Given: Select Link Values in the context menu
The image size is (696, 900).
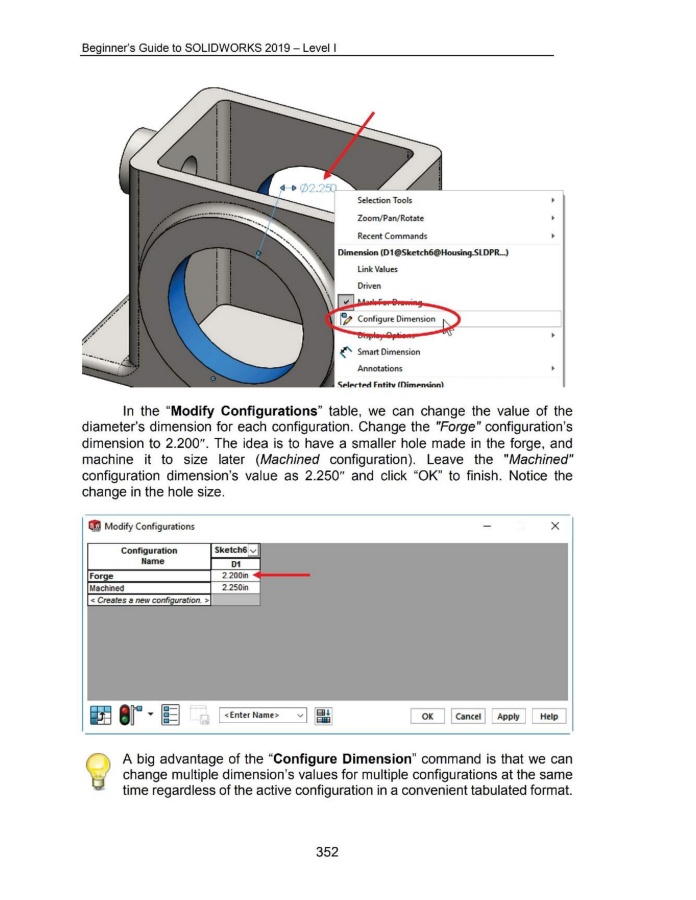Looking at the screenshot, I should point(377,268).
